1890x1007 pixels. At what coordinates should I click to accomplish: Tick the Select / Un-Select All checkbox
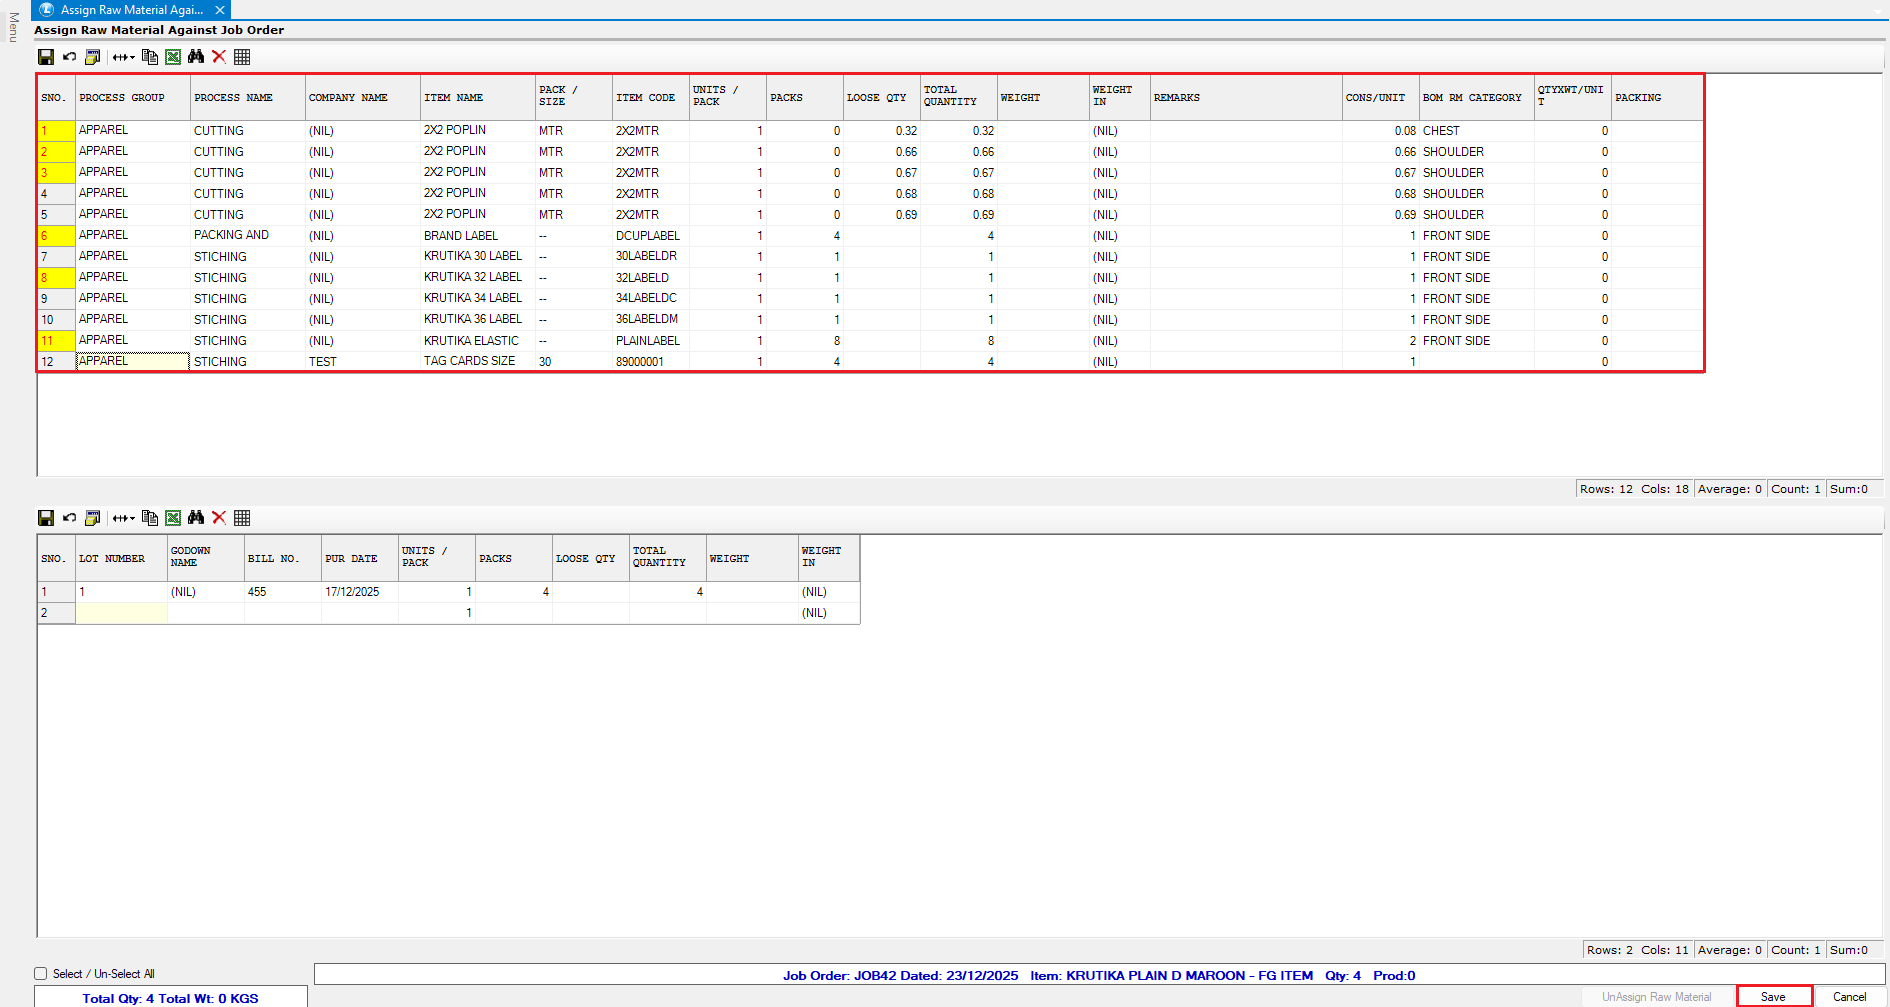point(41,974)
